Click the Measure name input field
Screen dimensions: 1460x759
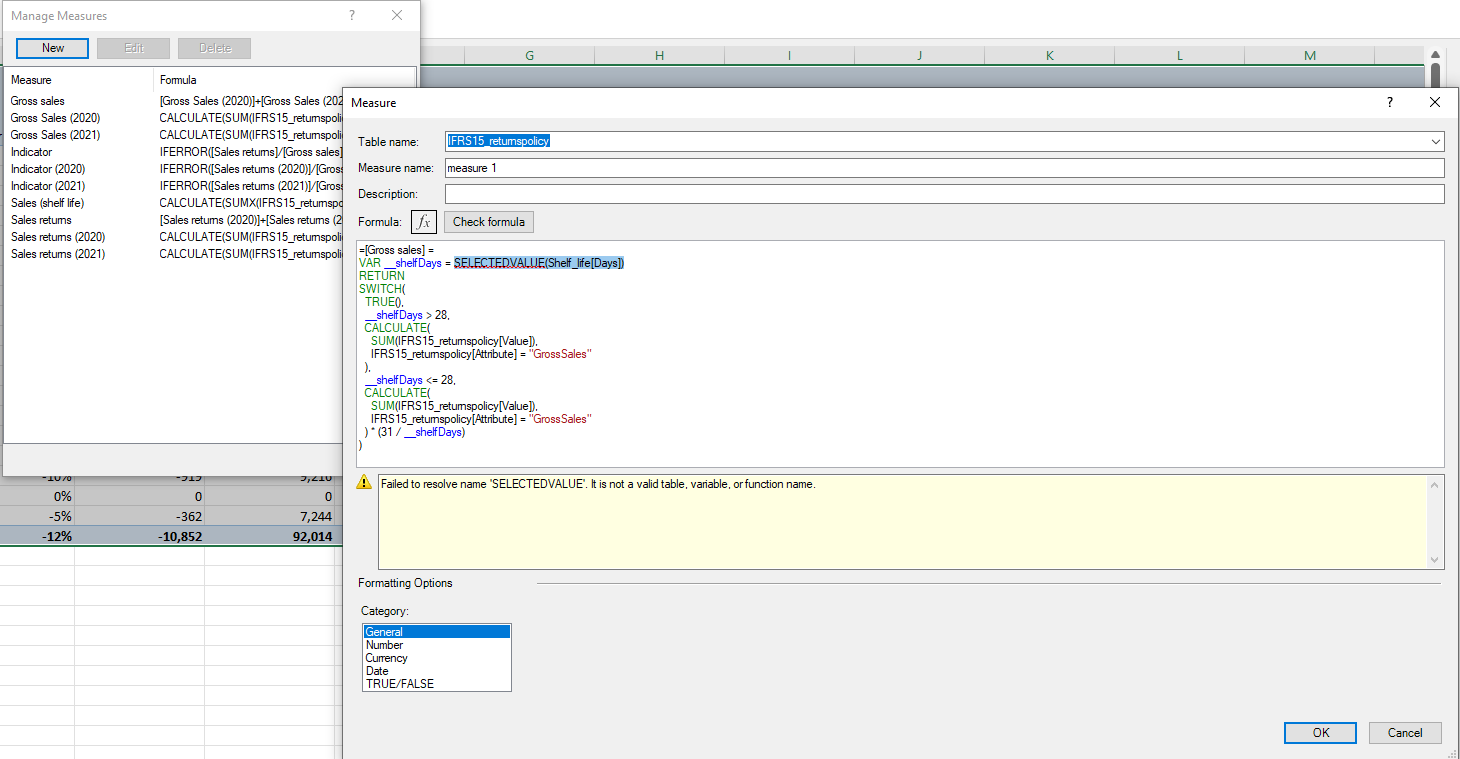[944, 168]
